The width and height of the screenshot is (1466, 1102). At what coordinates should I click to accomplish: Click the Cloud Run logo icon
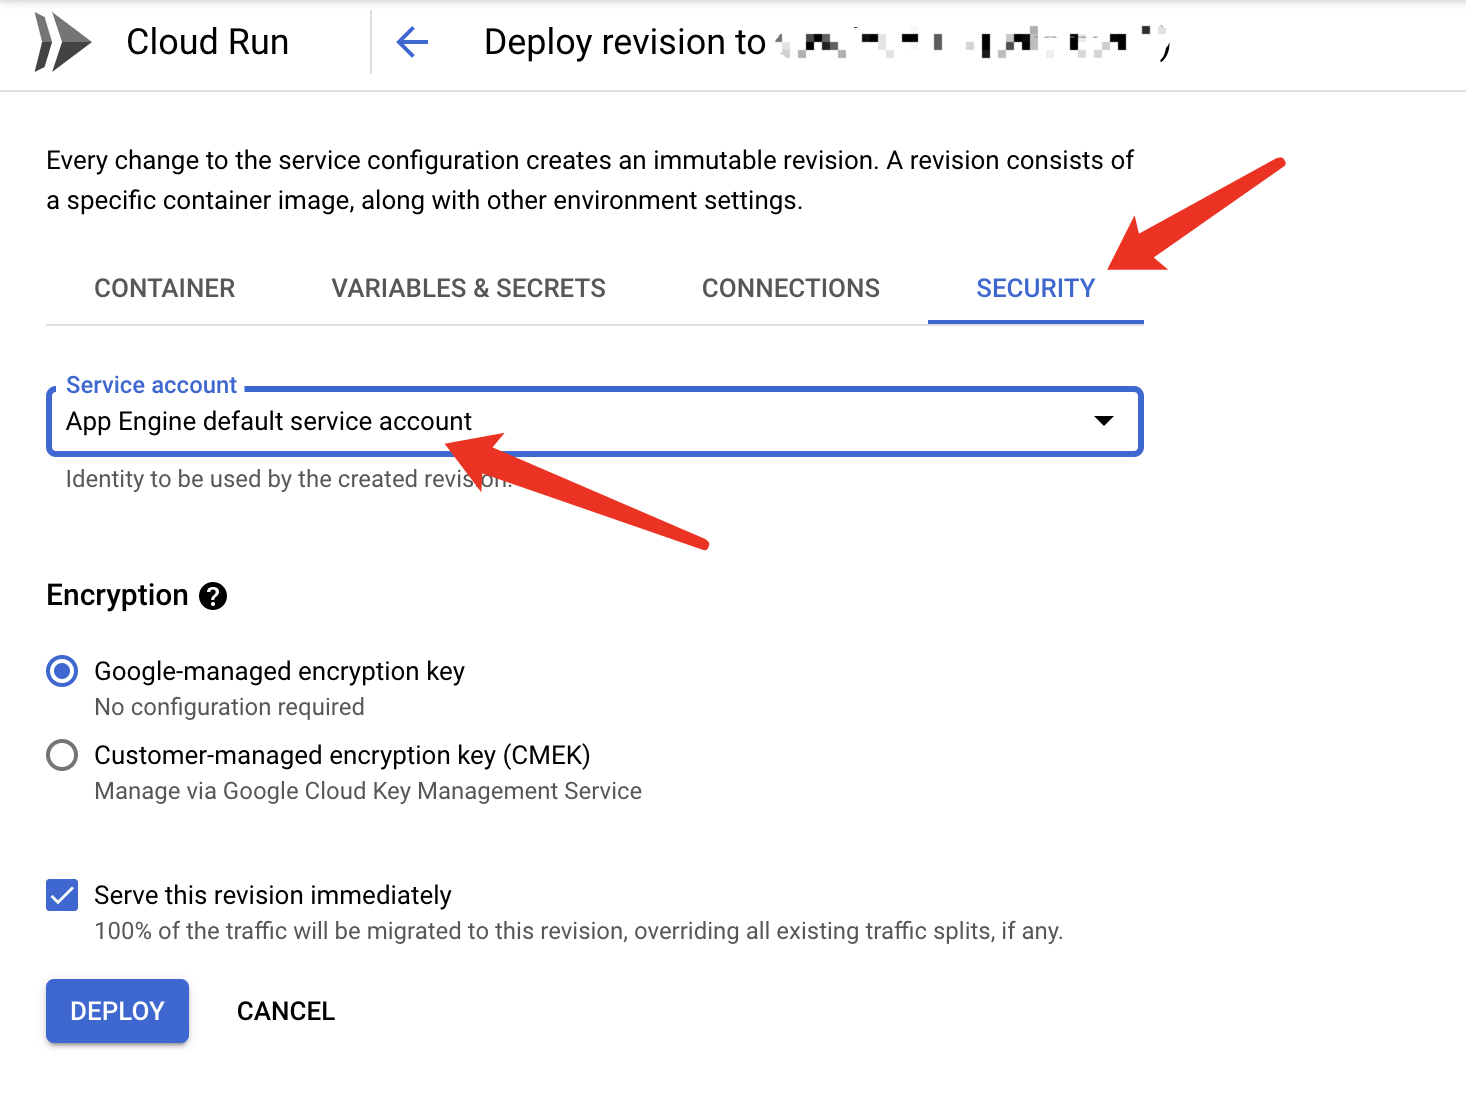62,42
